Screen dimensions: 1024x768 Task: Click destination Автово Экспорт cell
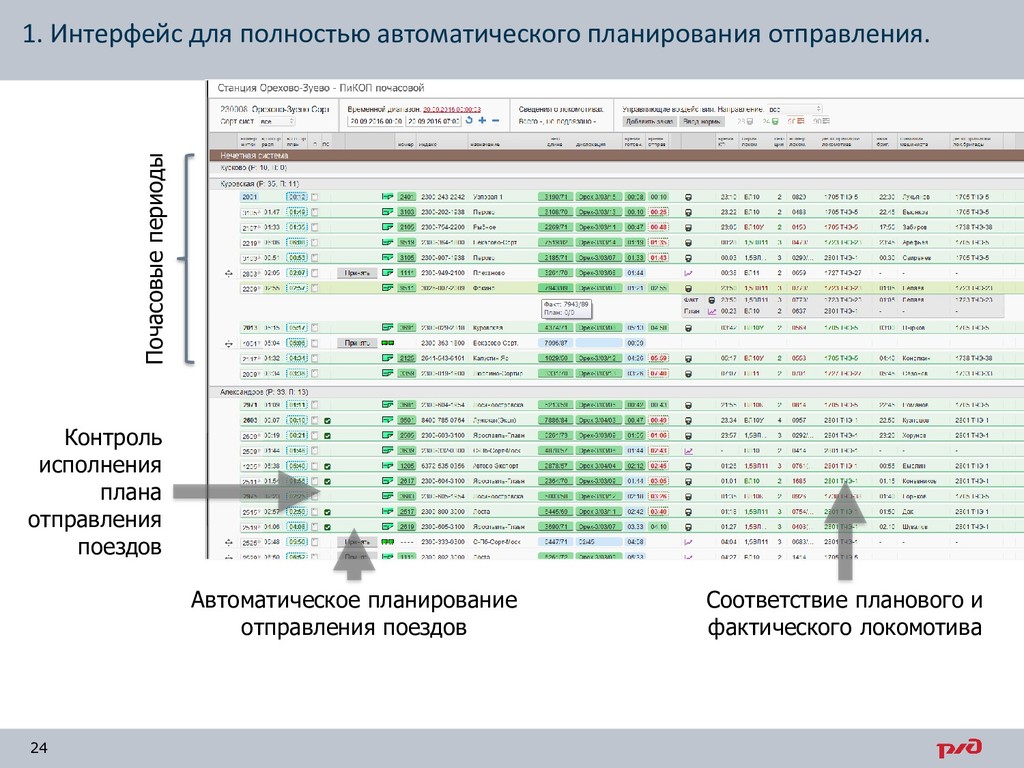click(x=496, y=466)
